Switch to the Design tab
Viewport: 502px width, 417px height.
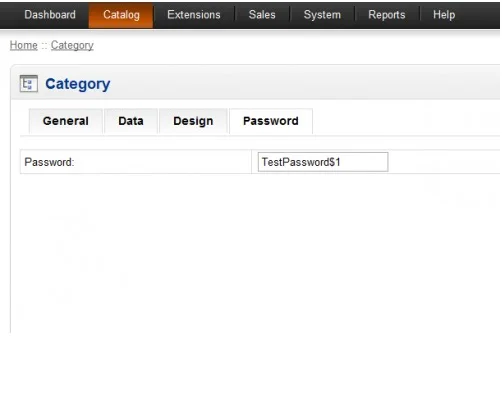coord(193,121)
